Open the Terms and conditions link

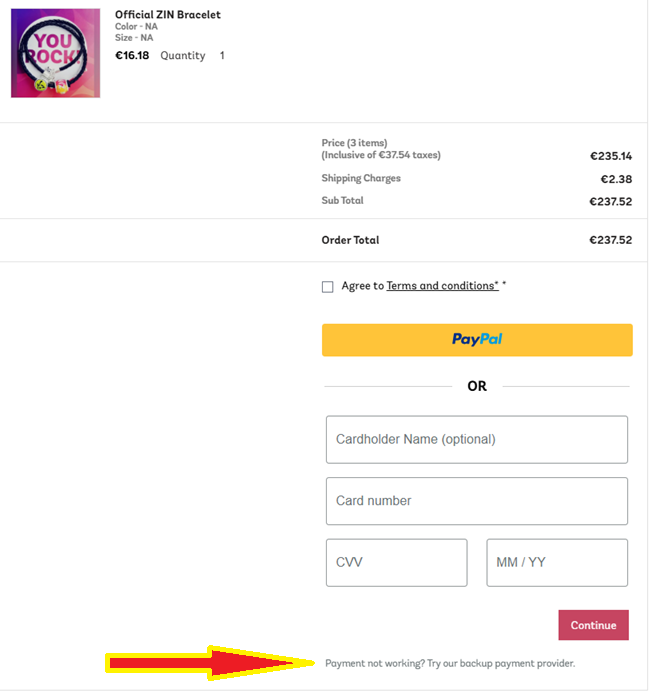coord(442,286)
